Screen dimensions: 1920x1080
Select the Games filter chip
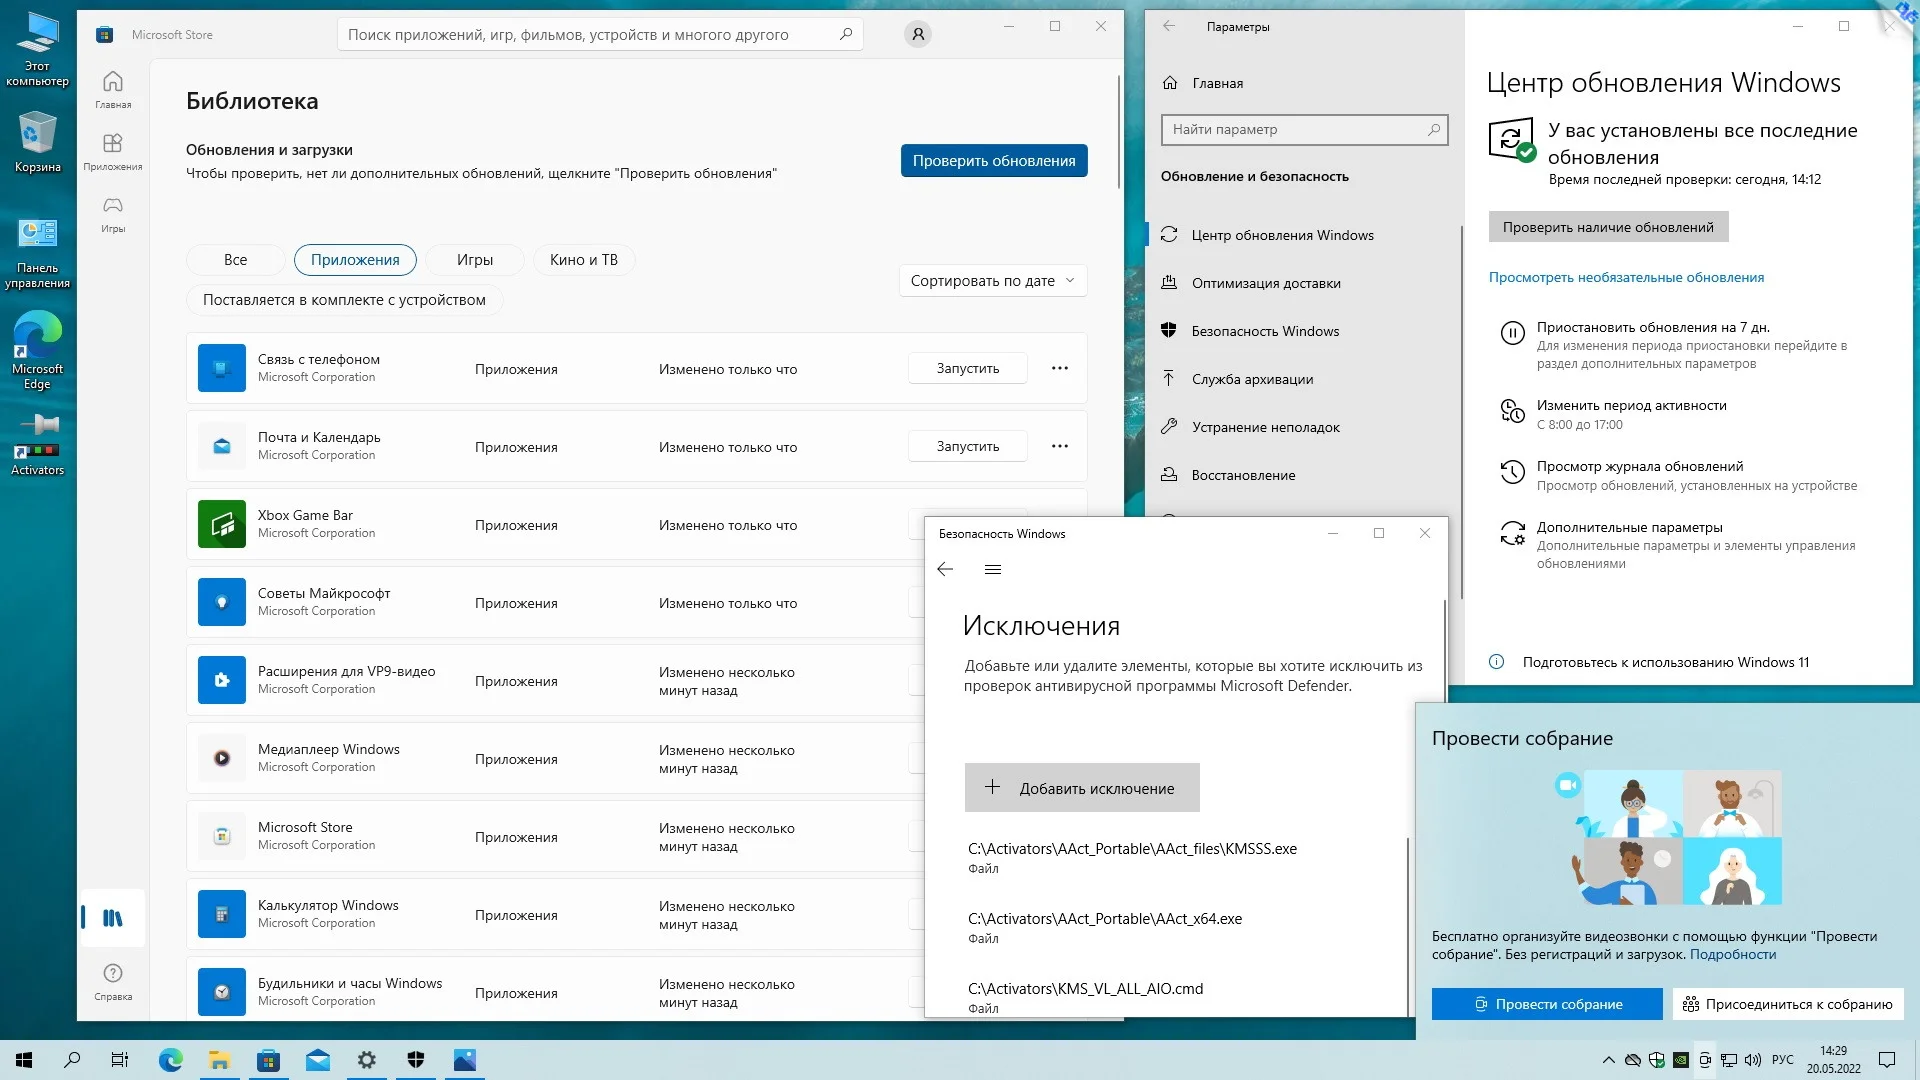[474, 260]
